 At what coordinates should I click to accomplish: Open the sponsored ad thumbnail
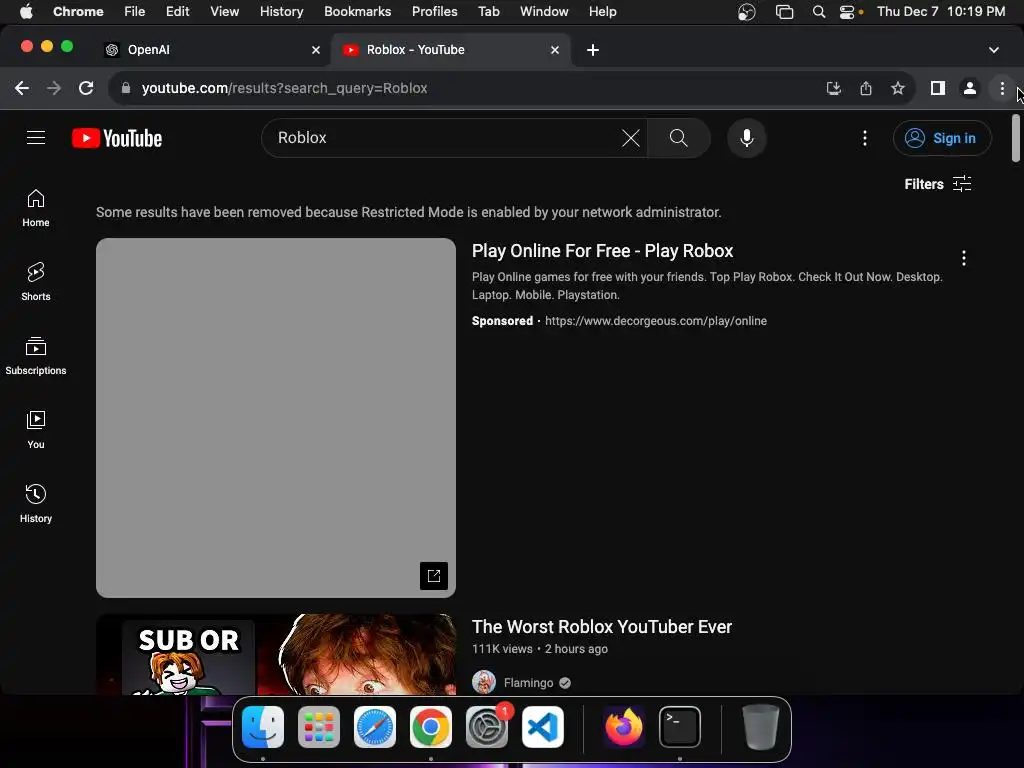tap(276, 418)
